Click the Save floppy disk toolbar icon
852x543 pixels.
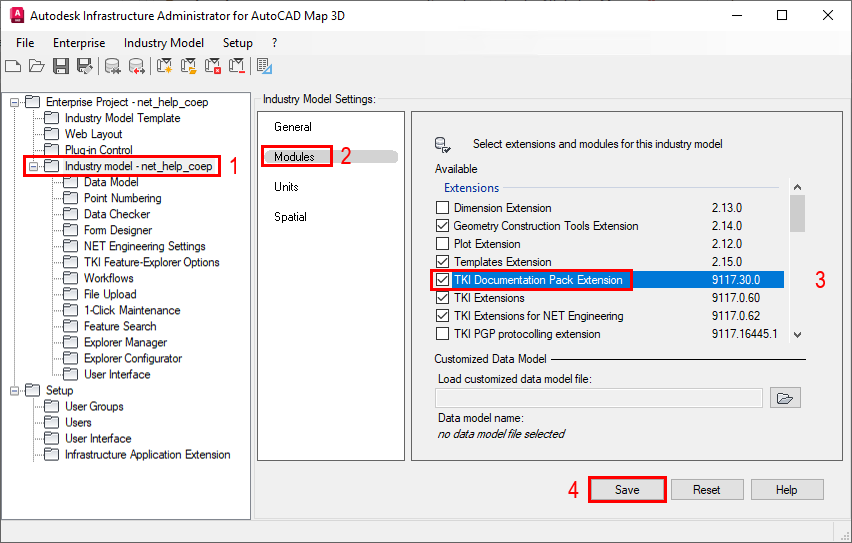pos(61,67)
